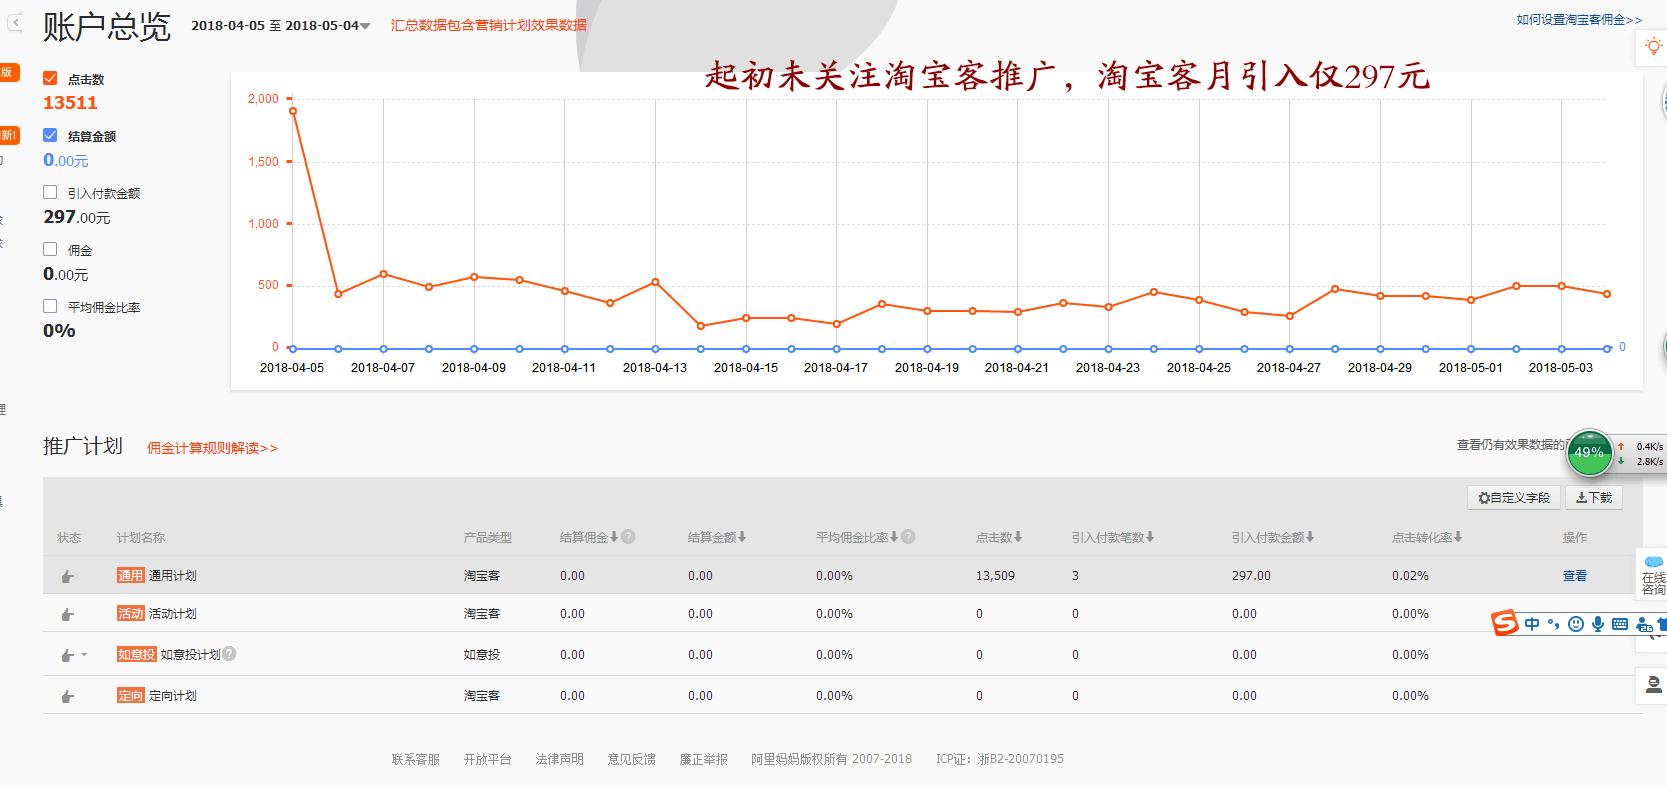Open 如何设置淘宝客佣金 help link

tap(1579, 20)
